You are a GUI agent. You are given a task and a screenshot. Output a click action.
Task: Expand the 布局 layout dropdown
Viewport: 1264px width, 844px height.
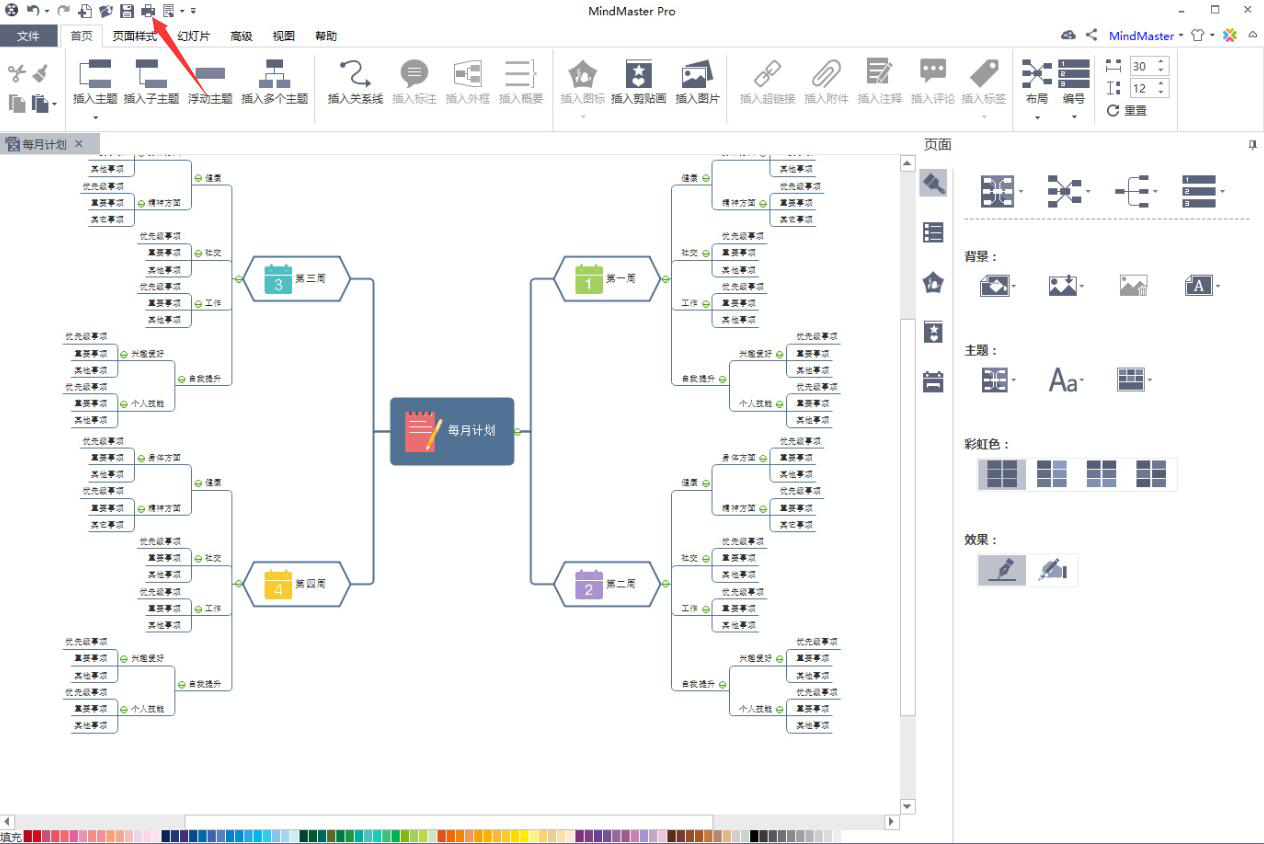[x=1037, y=117]
